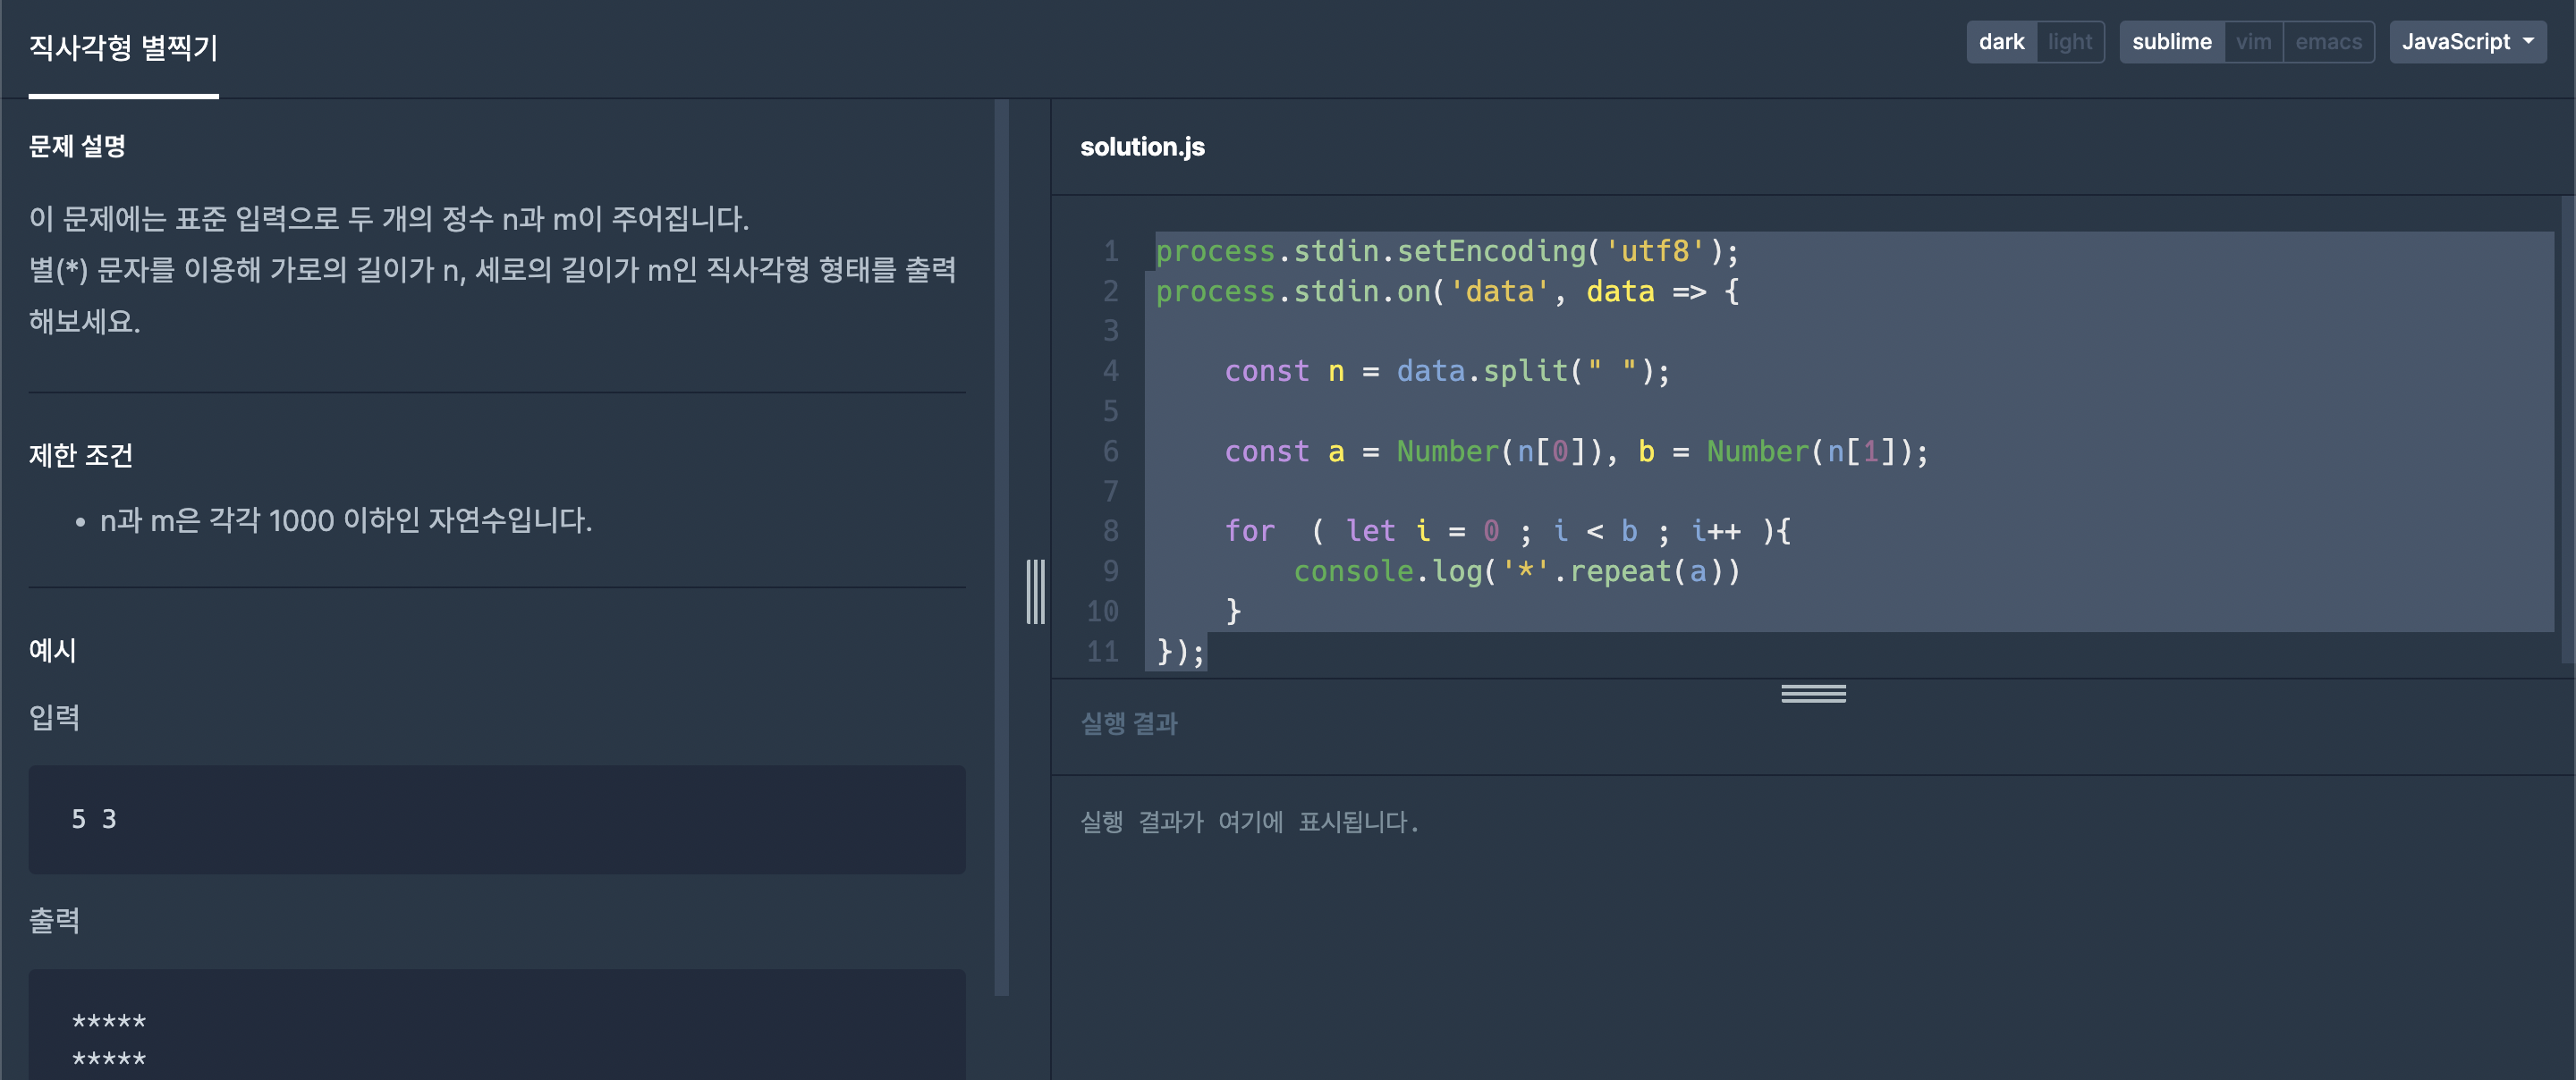Viewport: 2576px width, 1080px height.
Task: Click data.split code on line 4
Action: [1482, 371]
